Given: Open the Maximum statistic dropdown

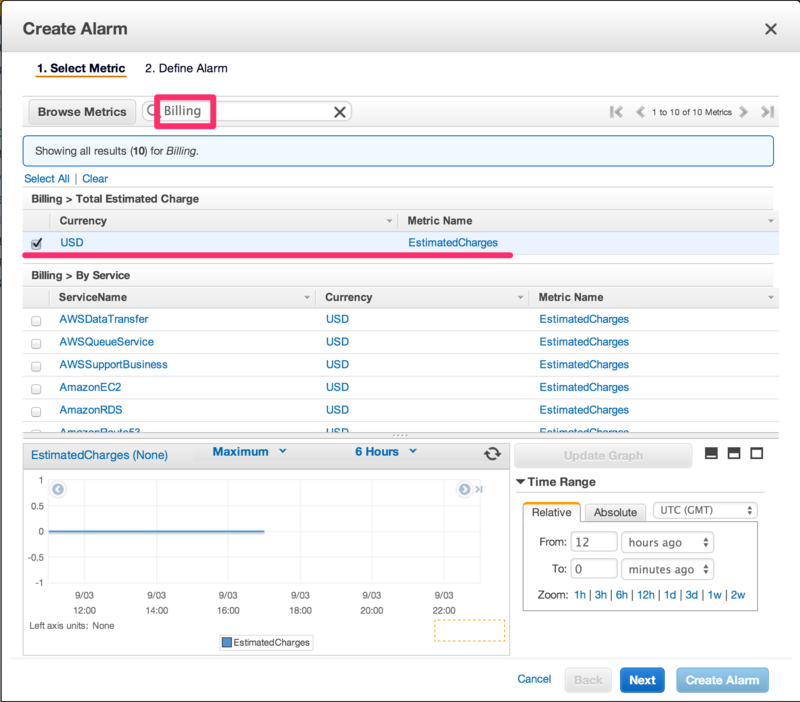Looking at the screenshot, I should (x=249, y=452).
